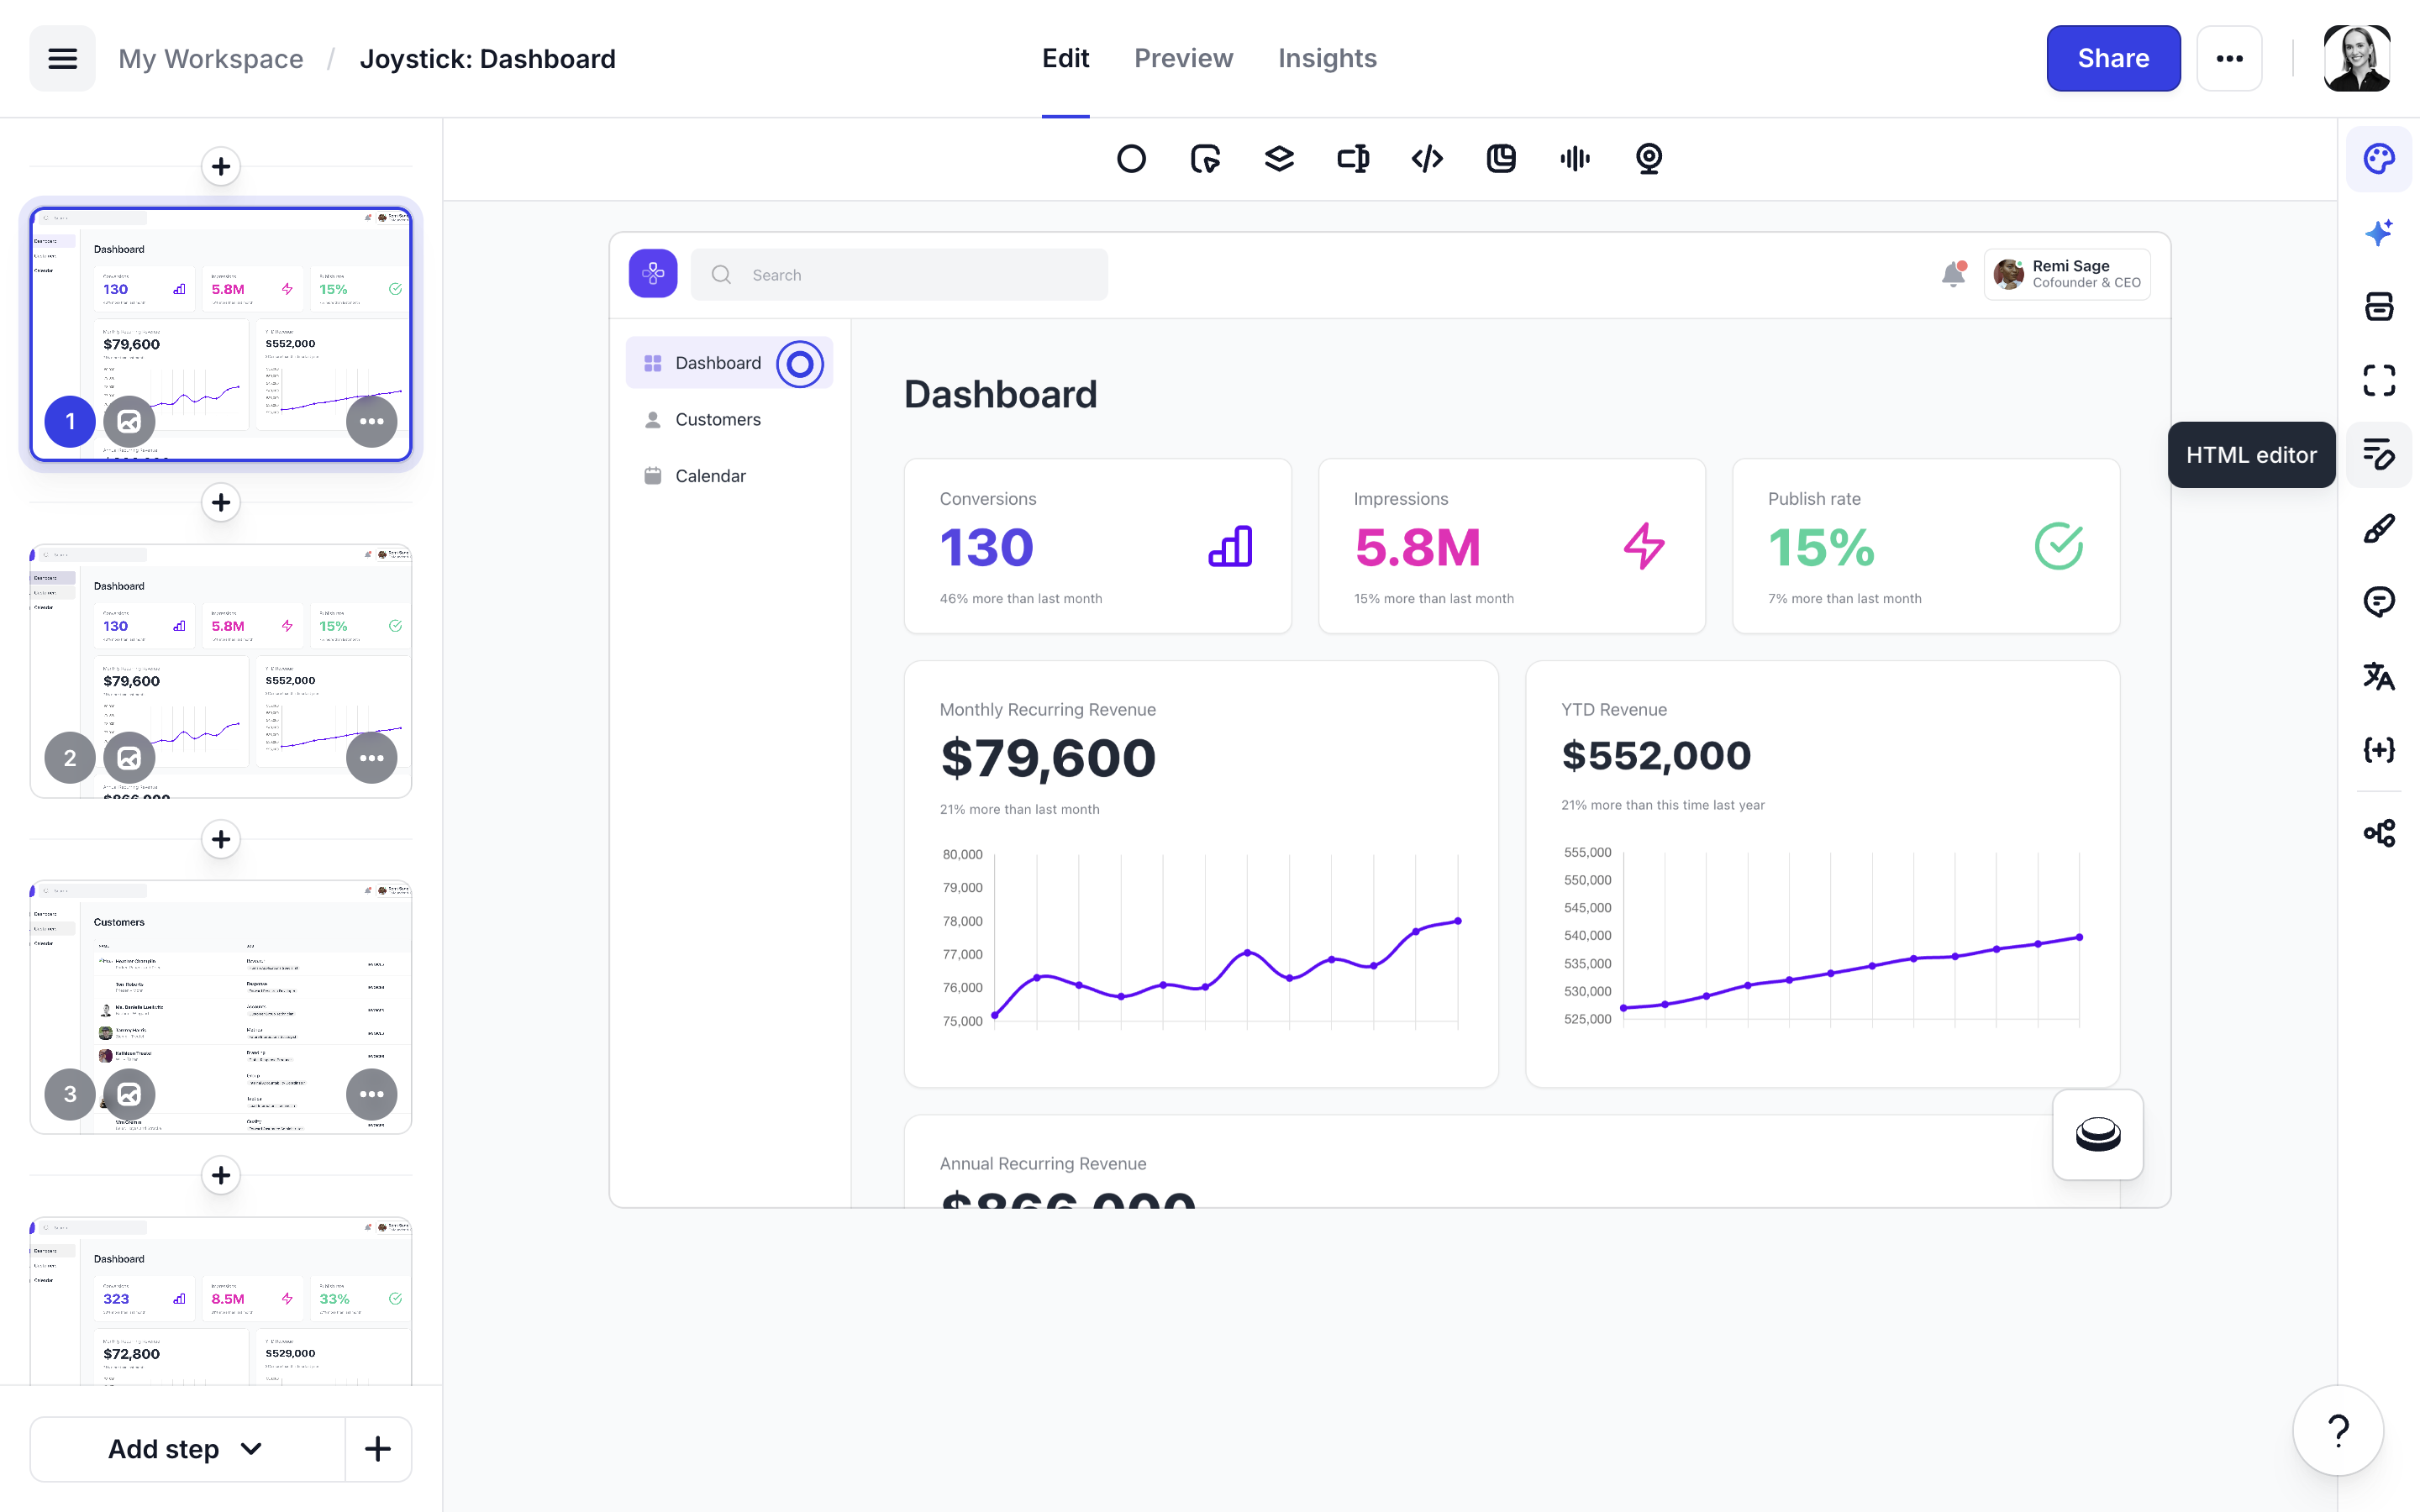Click the blue hotspot ring on Dashboard

point(799,364)
